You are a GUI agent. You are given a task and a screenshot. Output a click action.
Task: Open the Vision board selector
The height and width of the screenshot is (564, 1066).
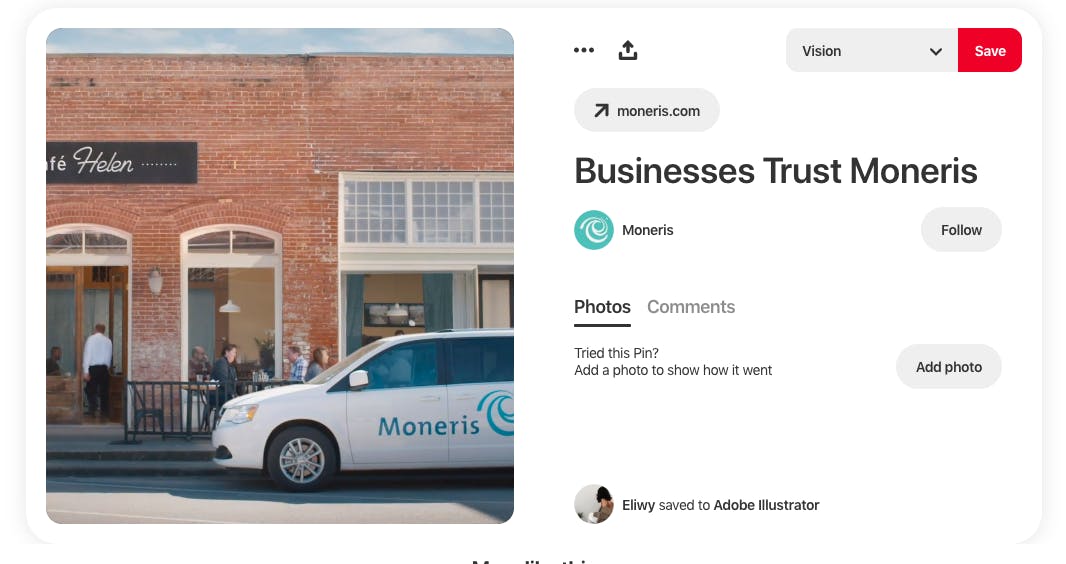pyautogui.click(x=872, y=50)
